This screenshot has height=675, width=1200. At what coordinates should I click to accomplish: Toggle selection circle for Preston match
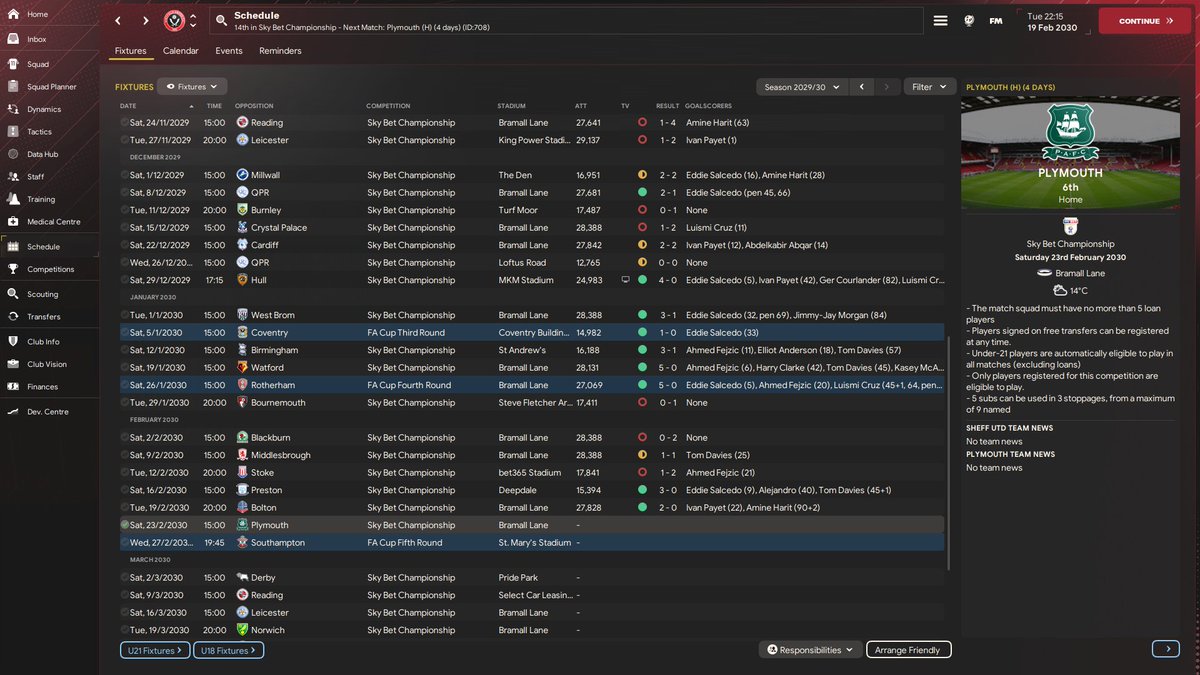point(125,490)
